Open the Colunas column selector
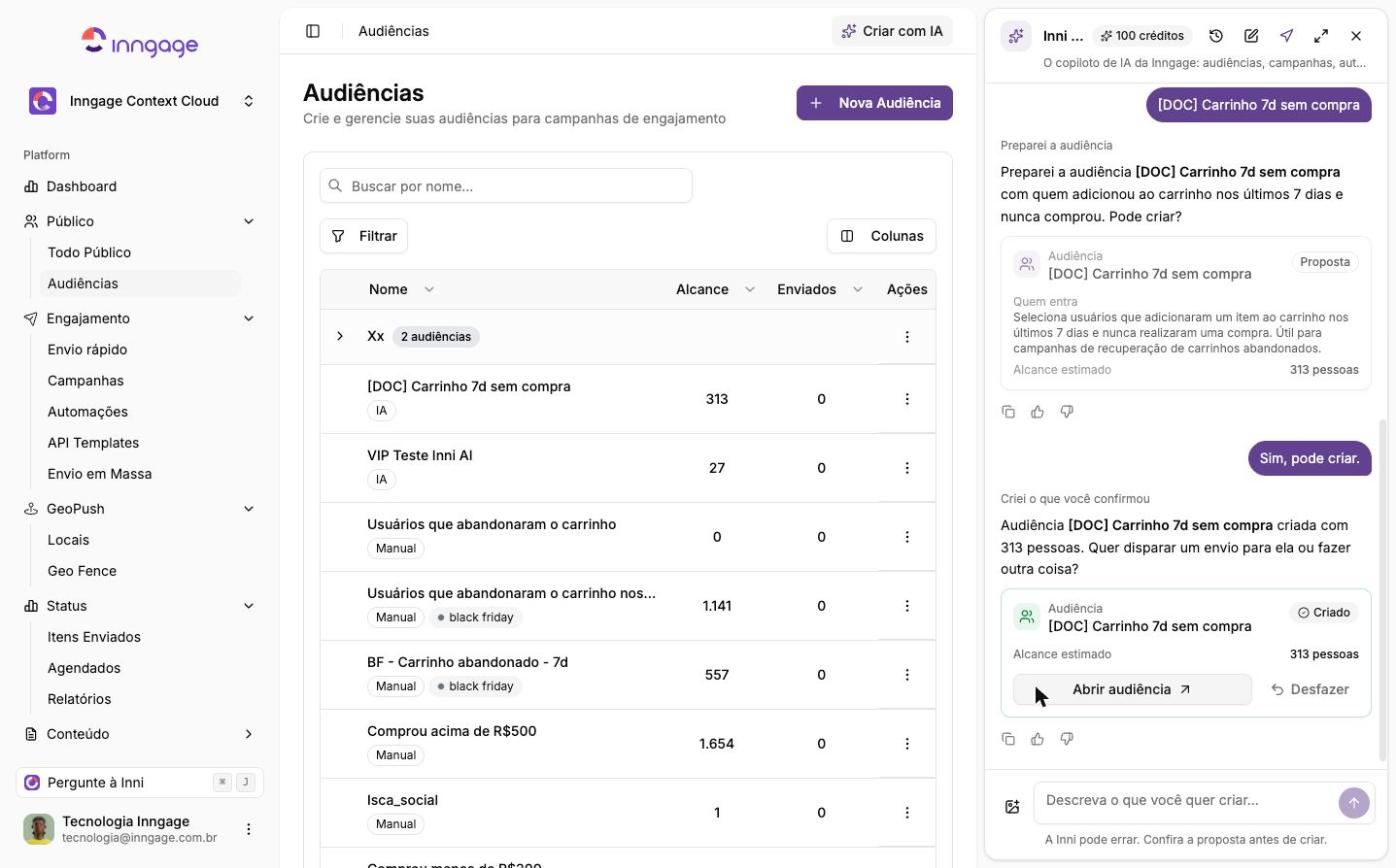The width and height of the screenshot is (1396, 868). coord(882,236)
